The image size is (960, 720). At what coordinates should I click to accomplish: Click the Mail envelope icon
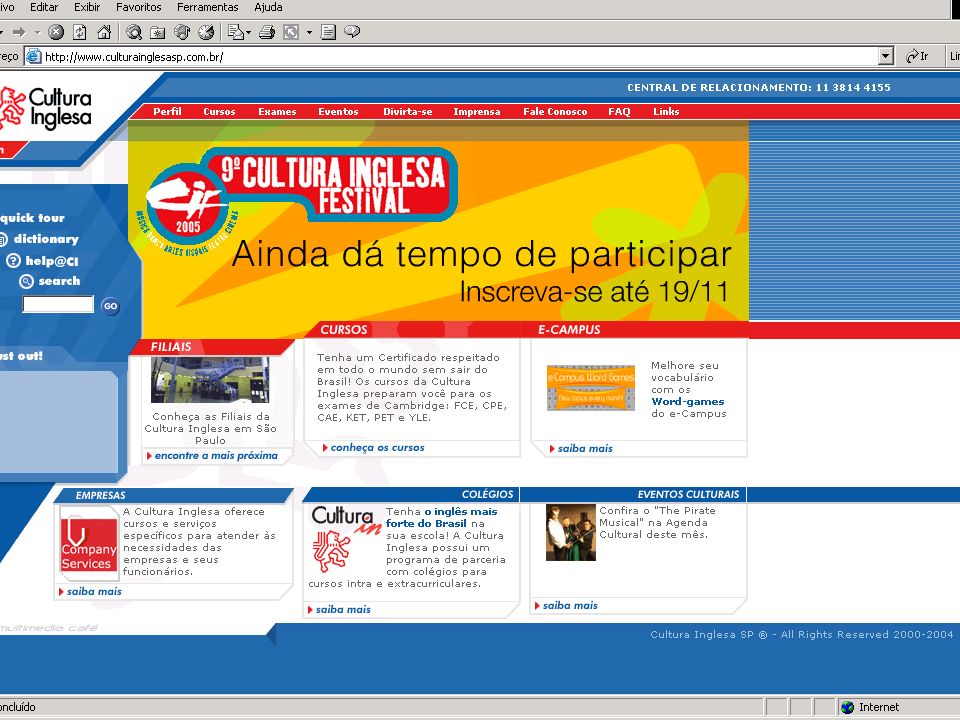coord(235,32)
